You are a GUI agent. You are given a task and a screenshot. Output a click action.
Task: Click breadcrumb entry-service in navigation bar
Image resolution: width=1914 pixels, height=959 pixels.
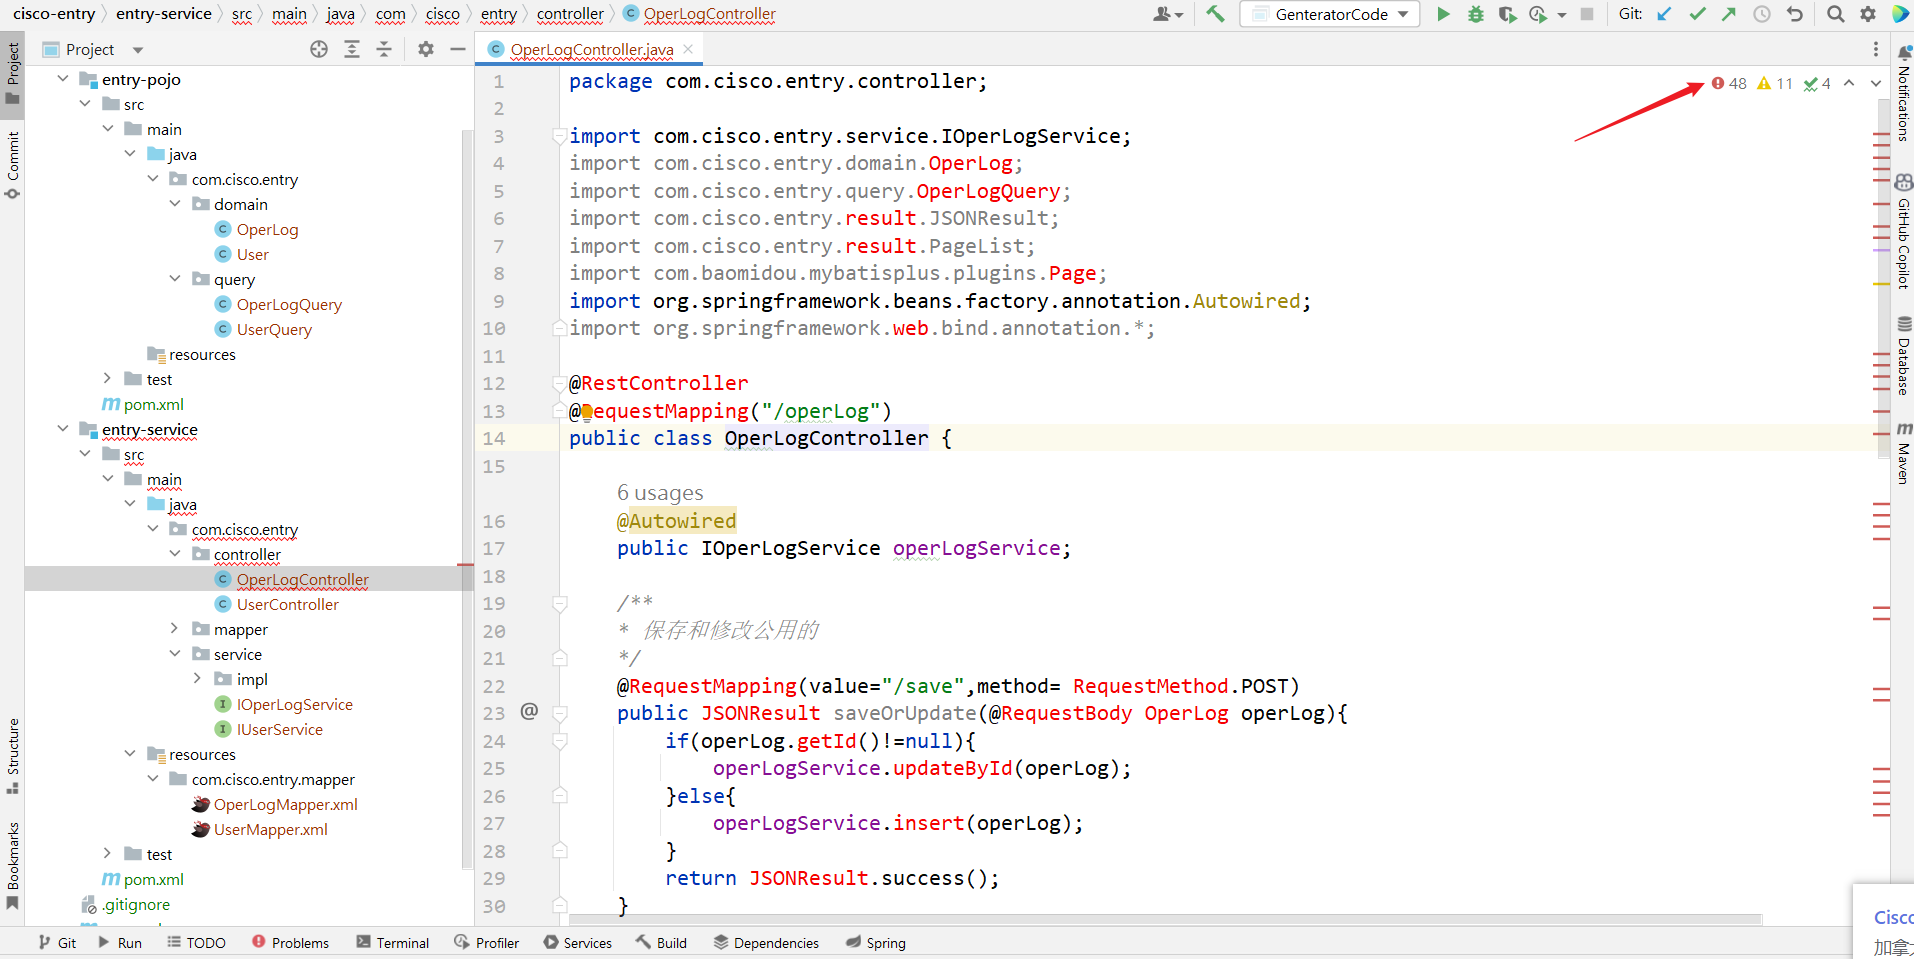(164, 14)
